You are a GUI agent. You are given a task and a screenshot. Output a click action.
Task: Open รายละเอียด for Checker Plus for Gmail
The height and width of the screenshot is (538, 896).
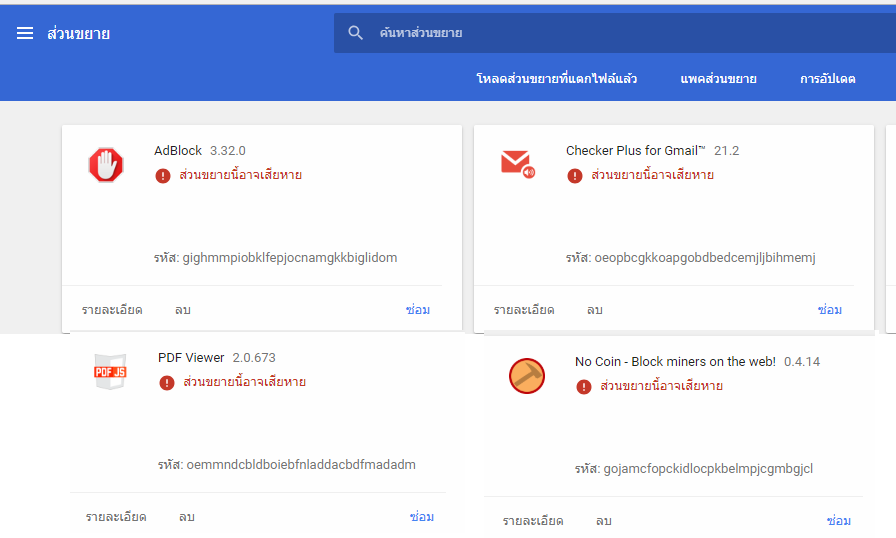[524, 310]
